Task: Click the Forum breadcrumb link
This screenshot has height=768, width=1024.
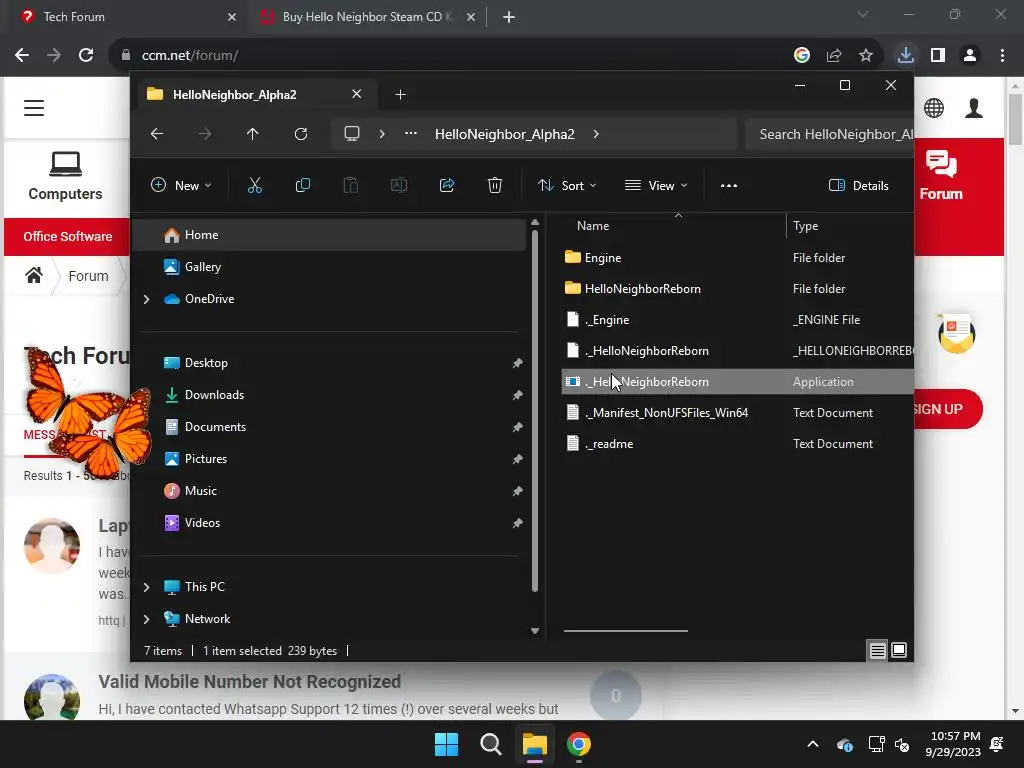Action: (88, 276)
